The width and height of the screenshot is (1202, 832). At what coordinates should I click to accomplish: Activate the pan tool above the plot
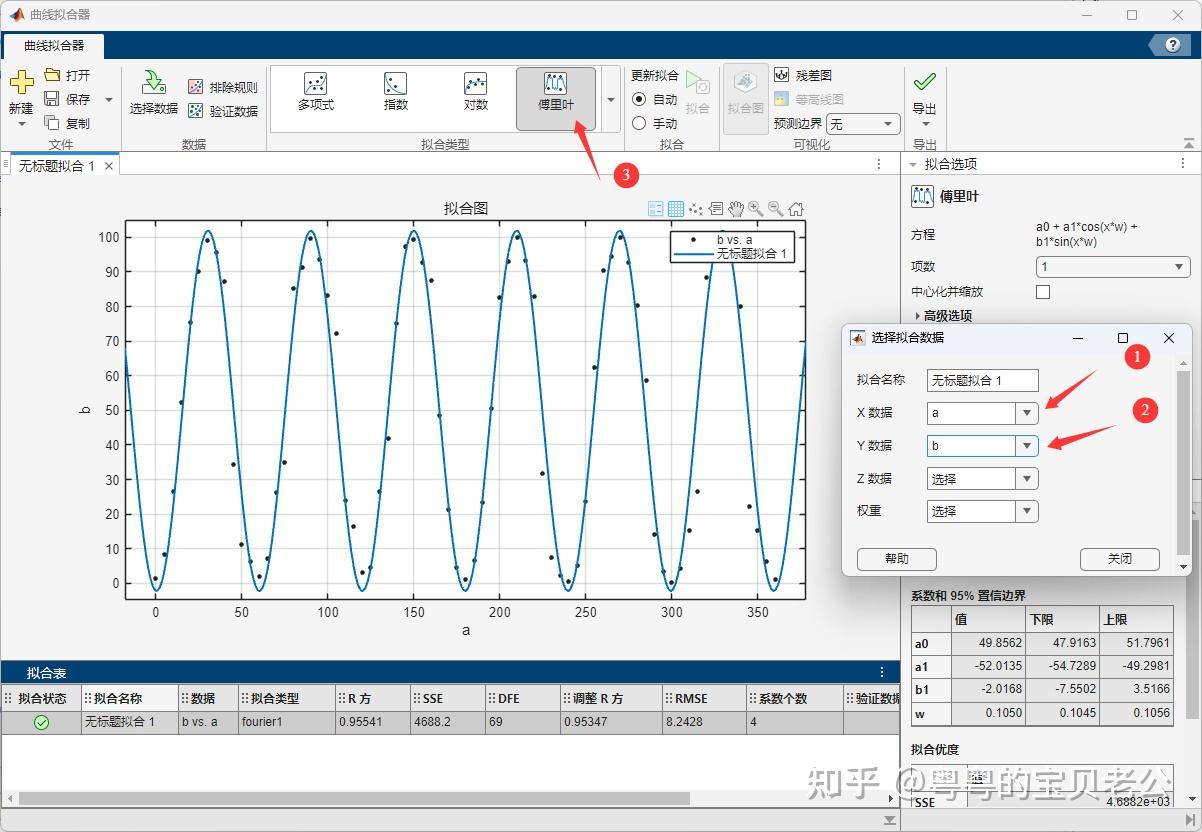pyautogui.click(x=735, y=208)
